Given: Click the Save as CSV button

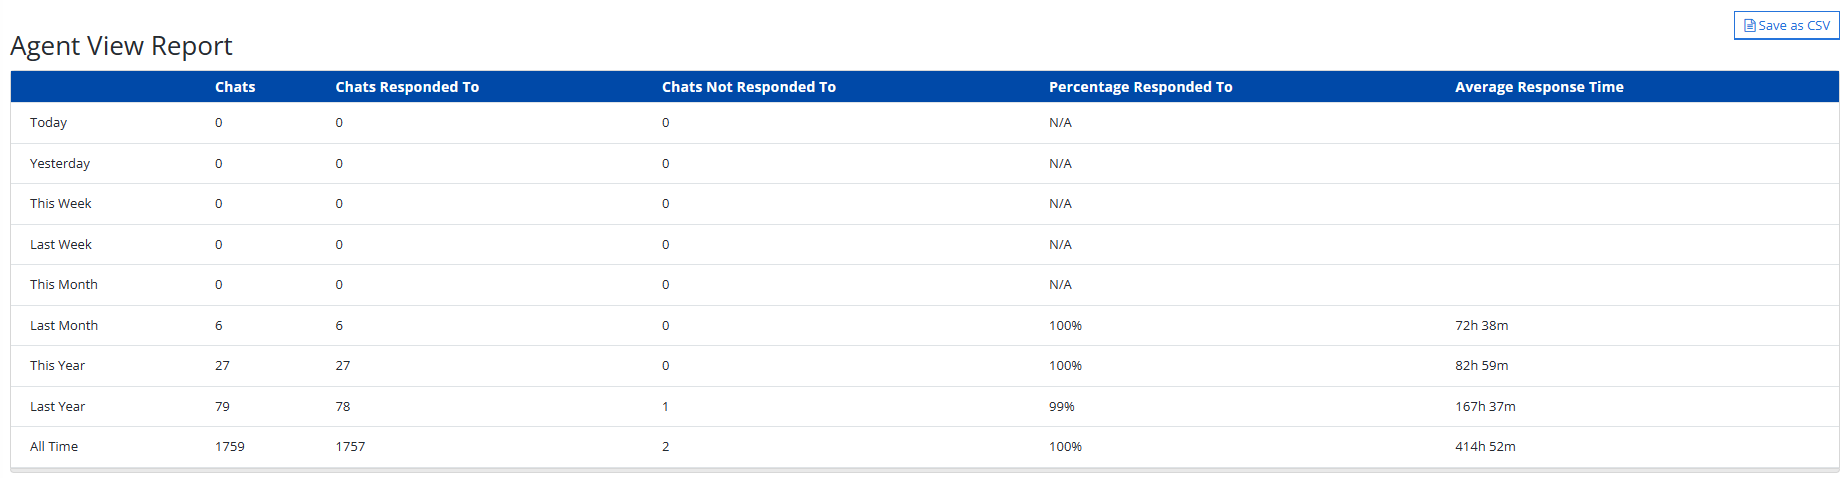Looking at the screenshot, I should (1786, 26).
